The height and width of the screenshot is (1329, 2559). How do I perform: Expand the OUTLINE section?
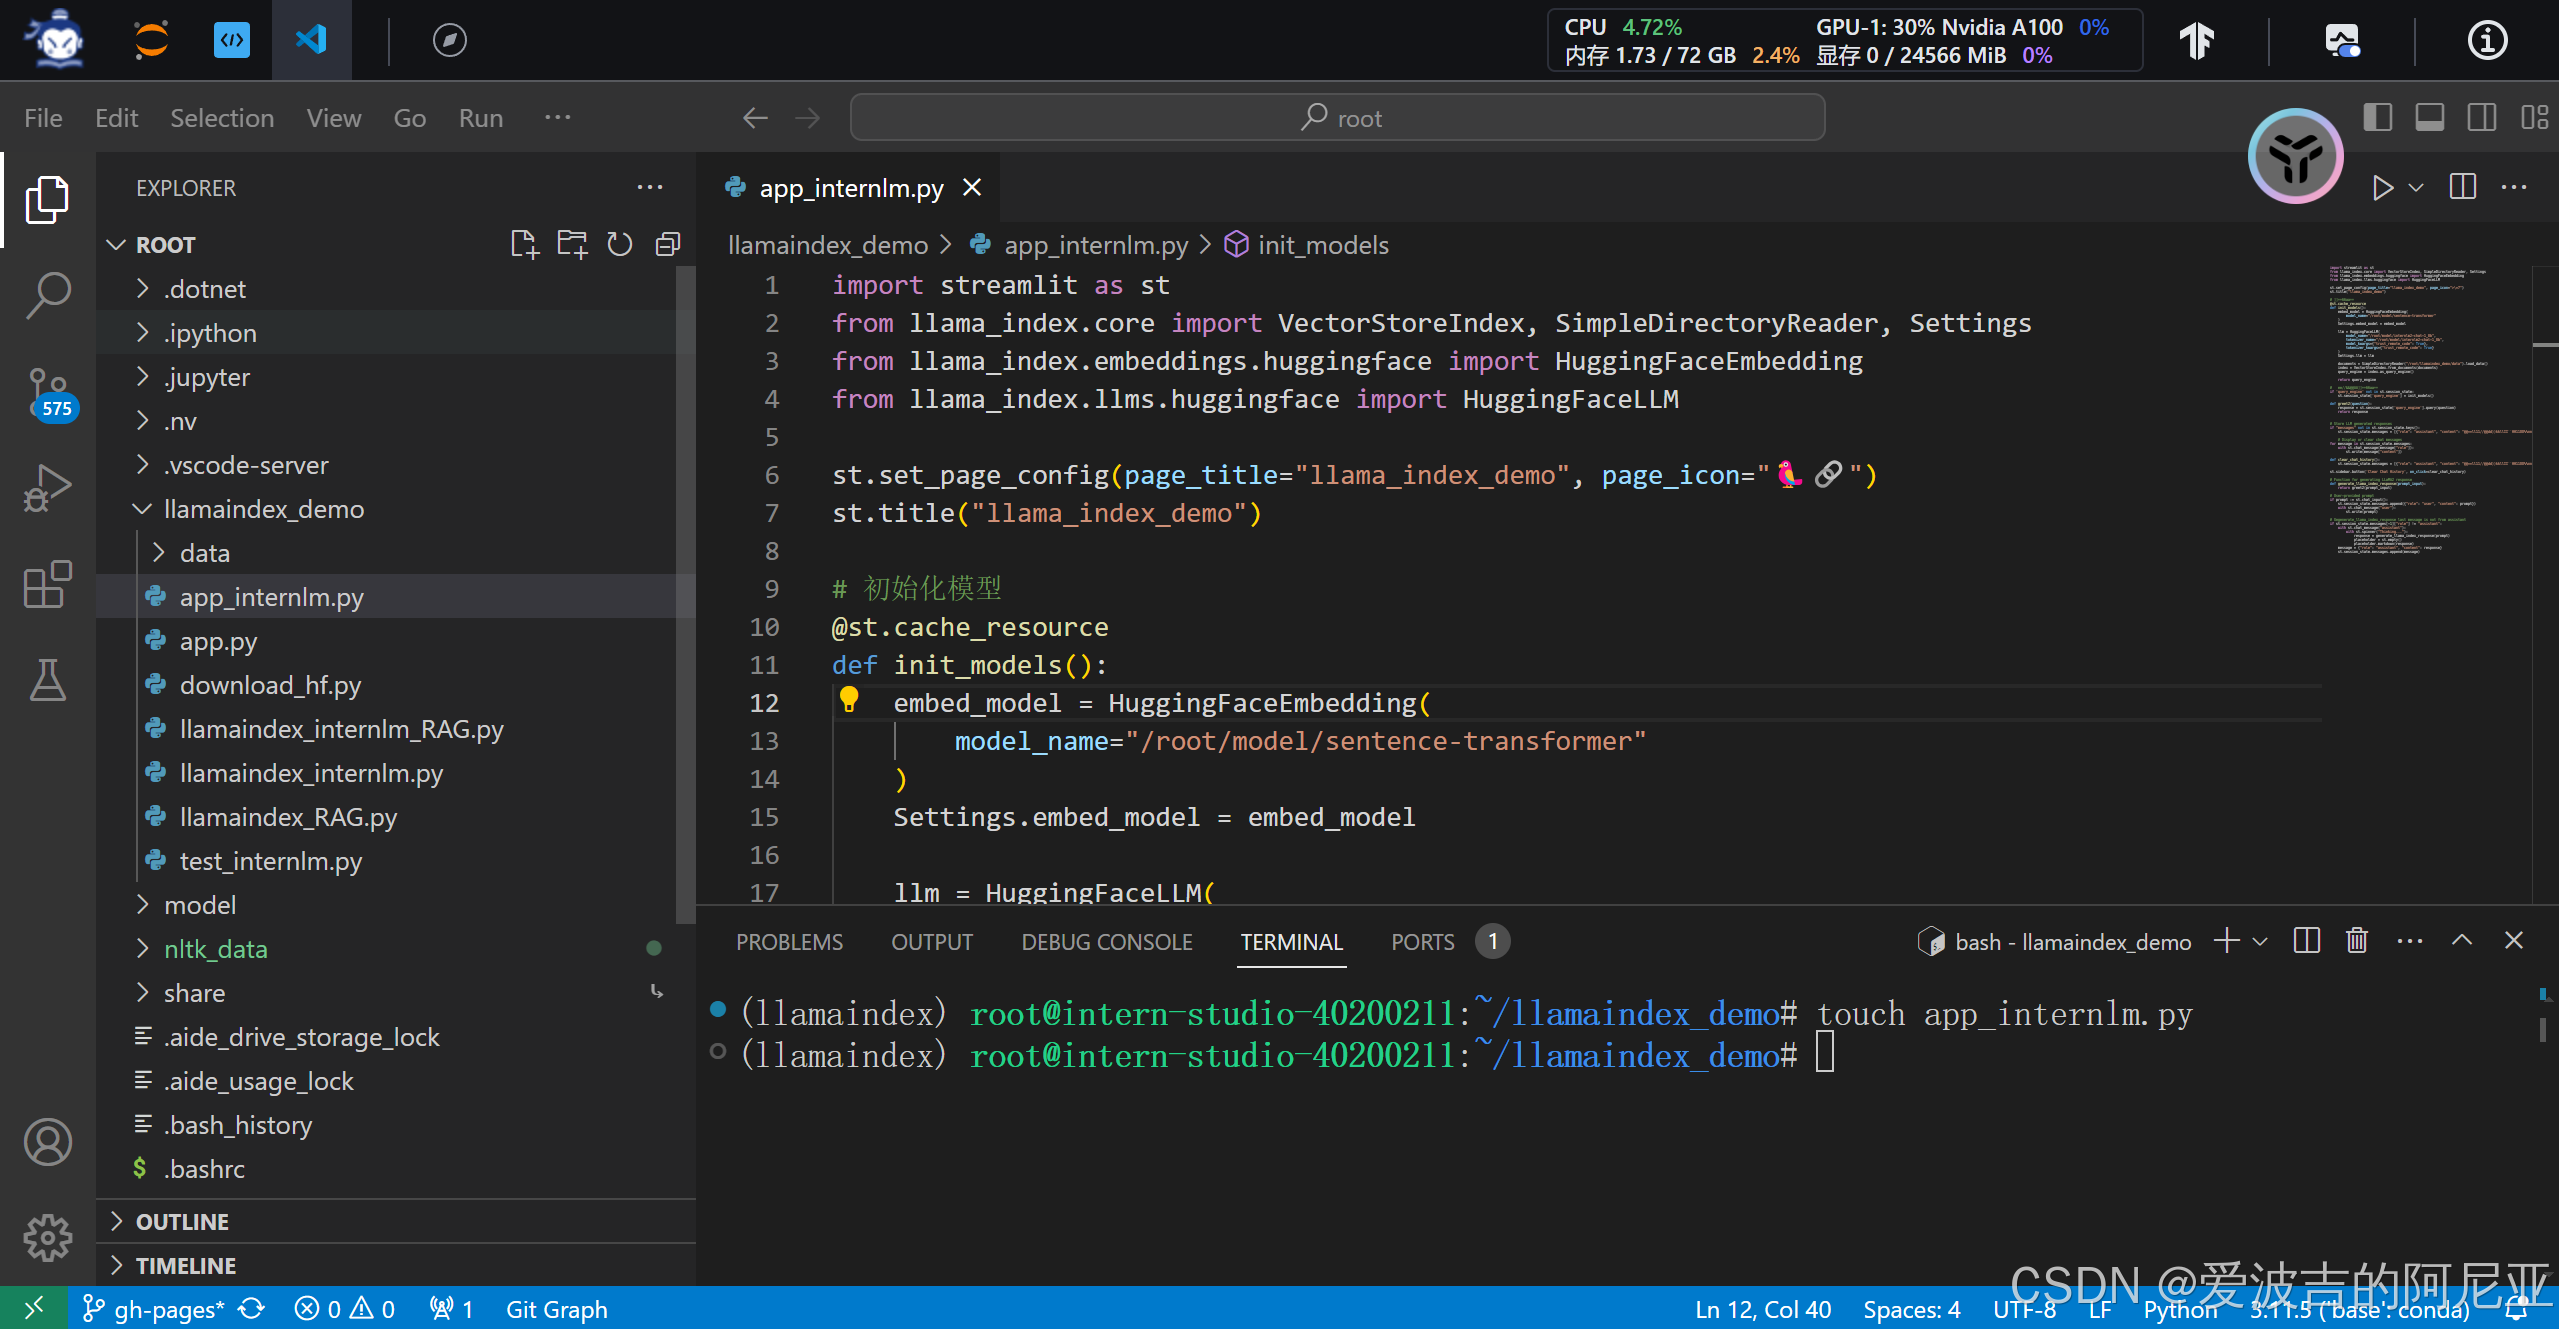click(x=182, y=1222)
